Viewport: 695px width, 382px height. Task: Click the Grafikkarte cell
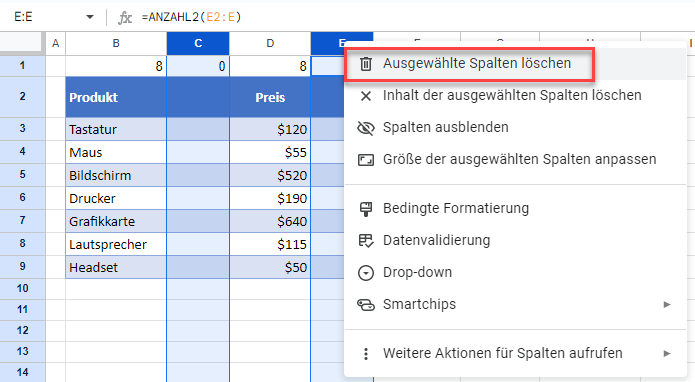116,221
